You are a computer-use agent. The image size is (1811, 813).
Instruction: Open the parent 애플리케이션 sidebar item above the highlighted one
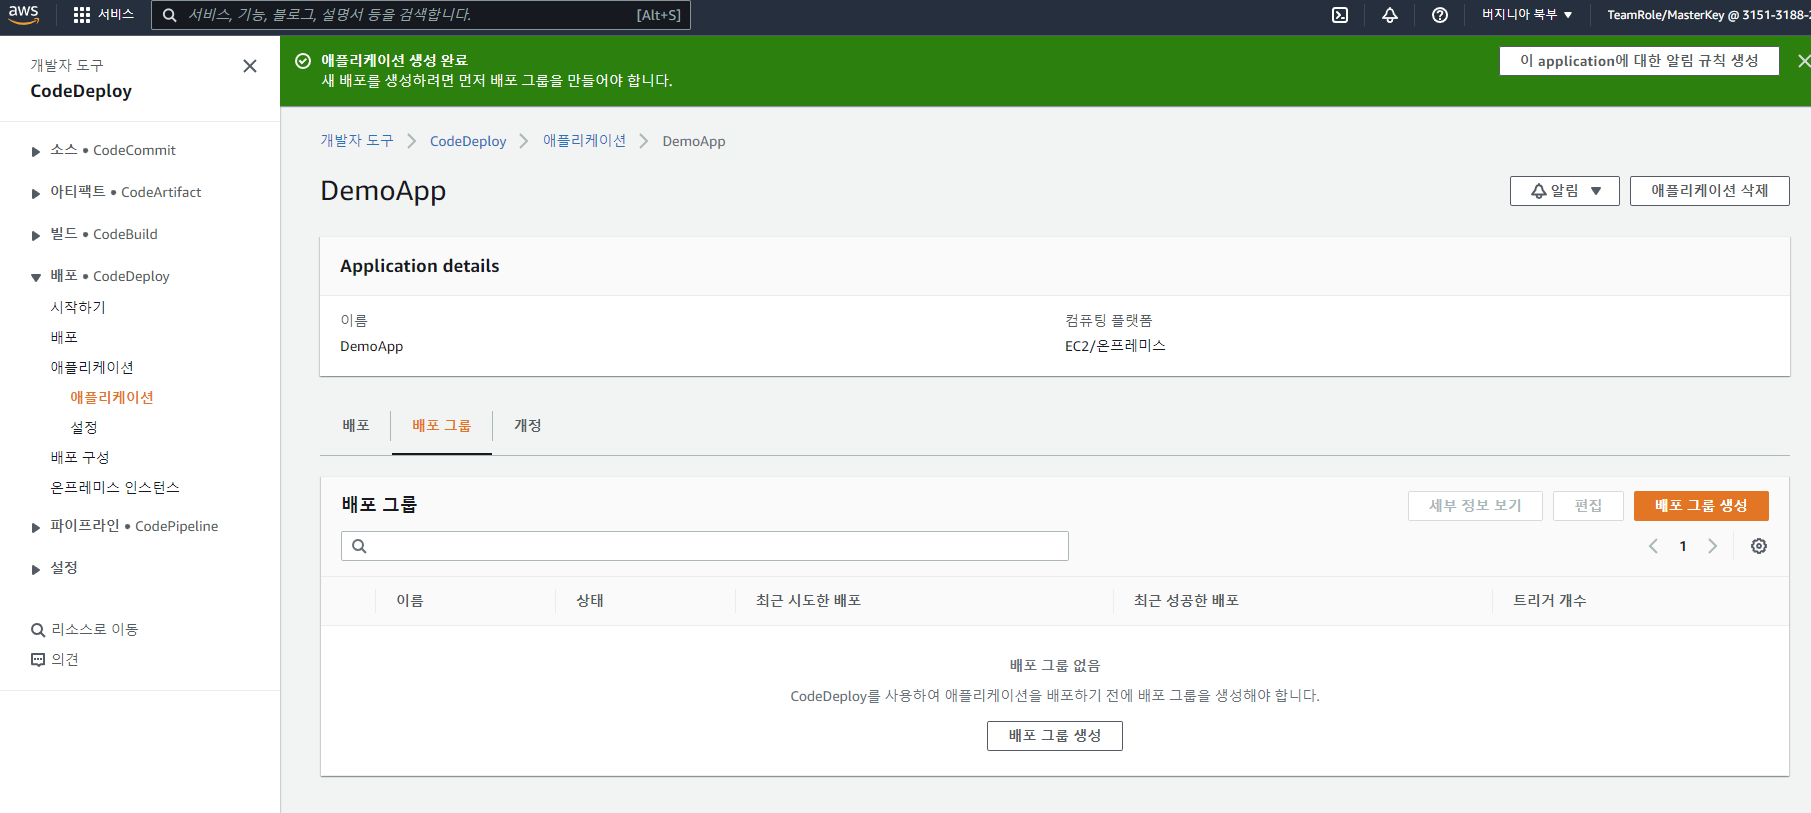coord(92,367)
